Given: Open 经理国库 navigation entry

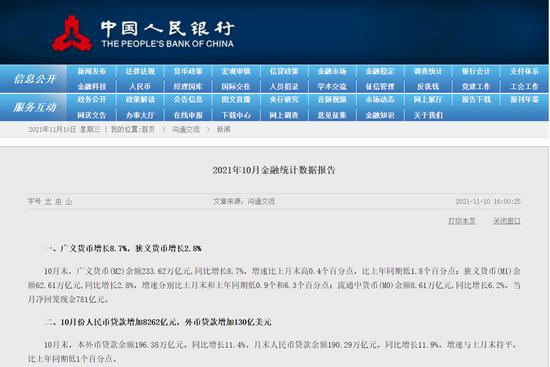Looking at the screenshot, I should [188, 86].
